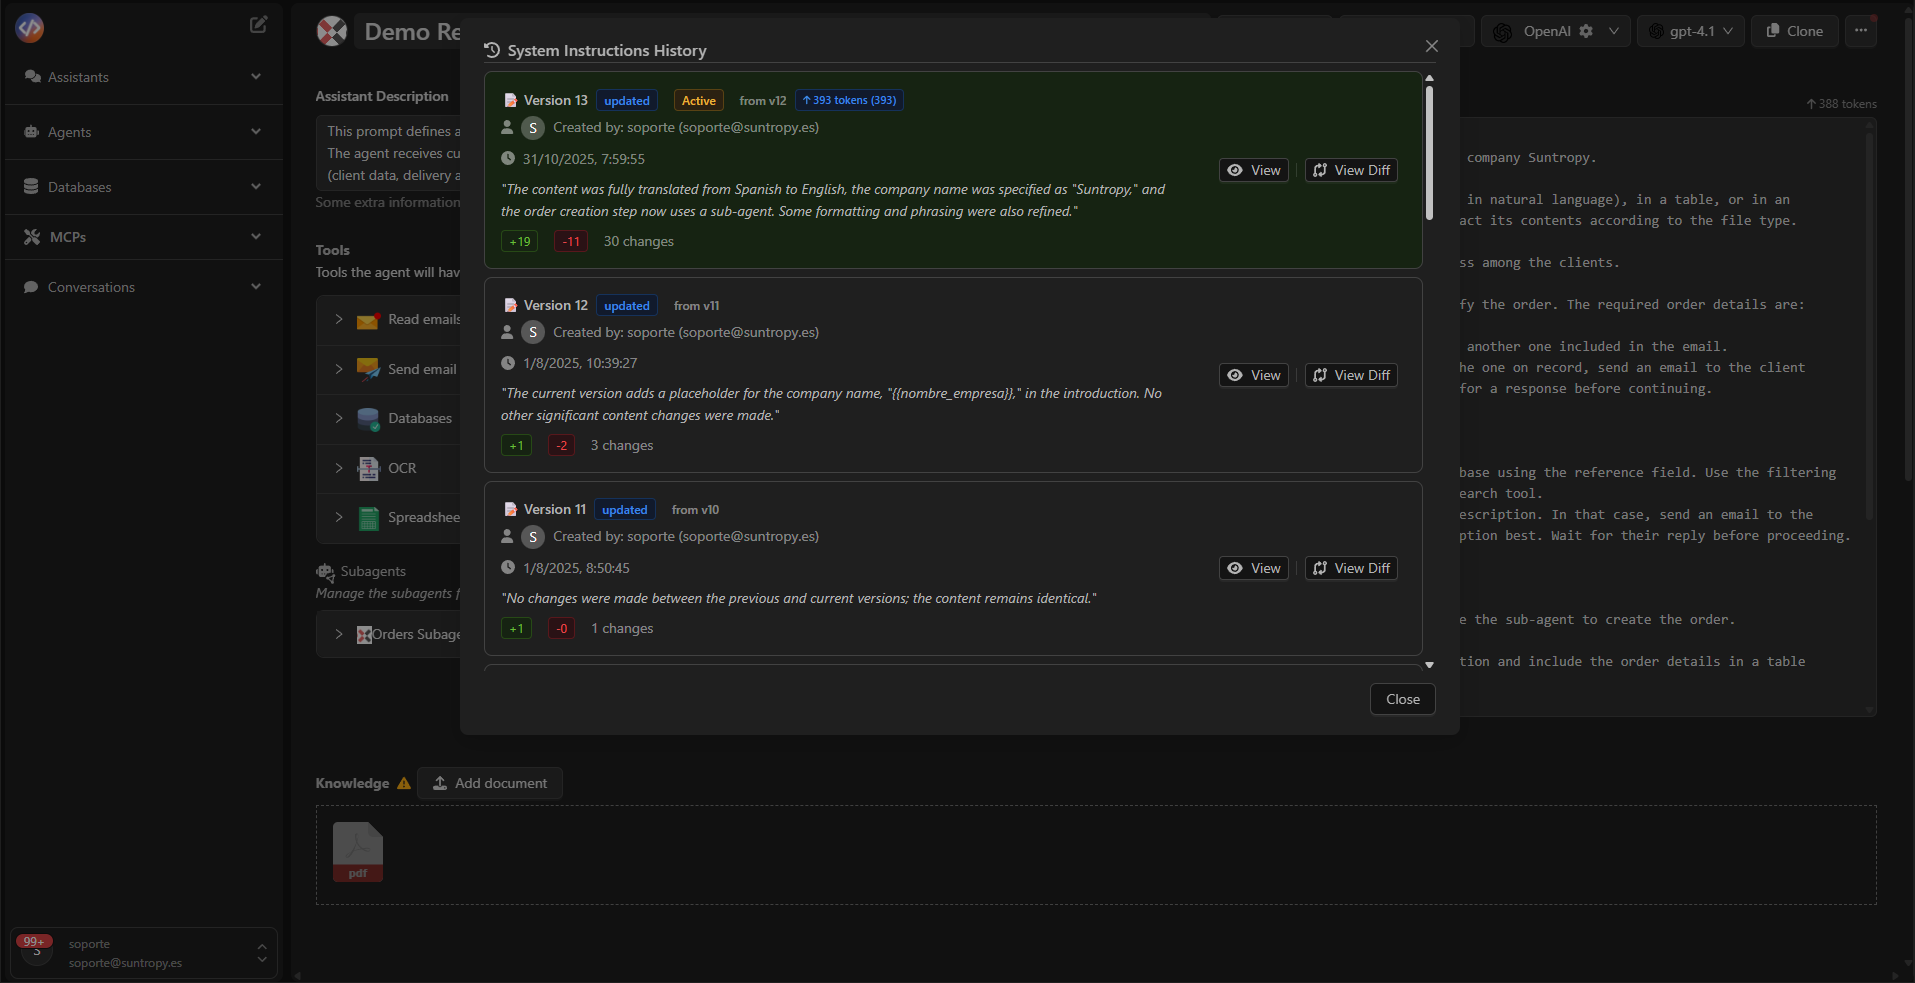Click the Demo assistant avatar icon
The height and width of the screenshot is (983, 1915).
pos(332,31)
